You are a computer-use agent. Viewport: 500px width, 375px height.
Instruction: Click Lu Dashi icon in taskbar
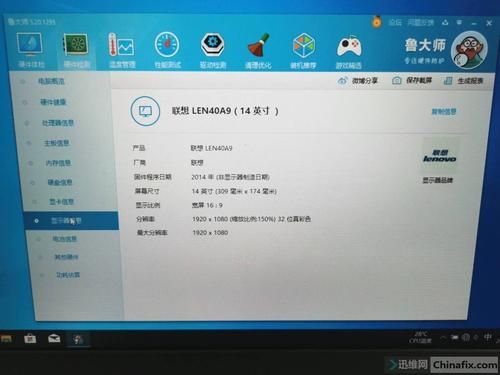click(x=78, y=339)
